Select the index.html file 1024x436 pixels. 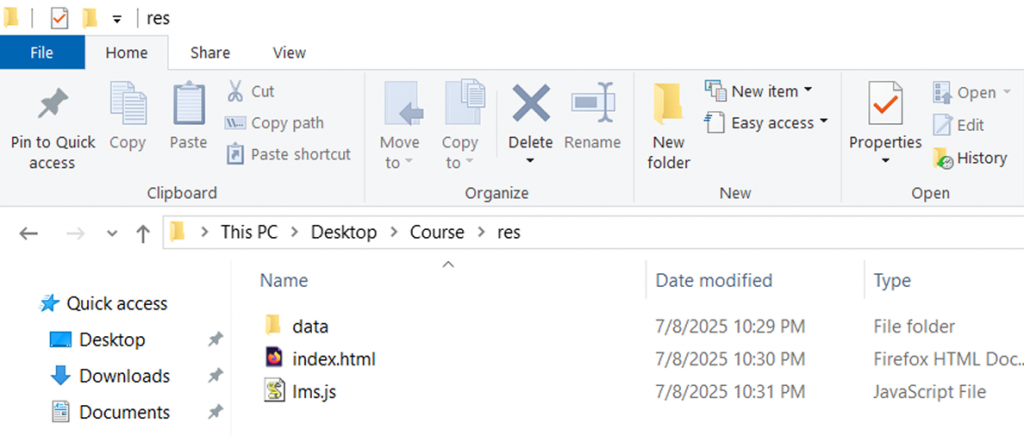(x=334, y=359)
